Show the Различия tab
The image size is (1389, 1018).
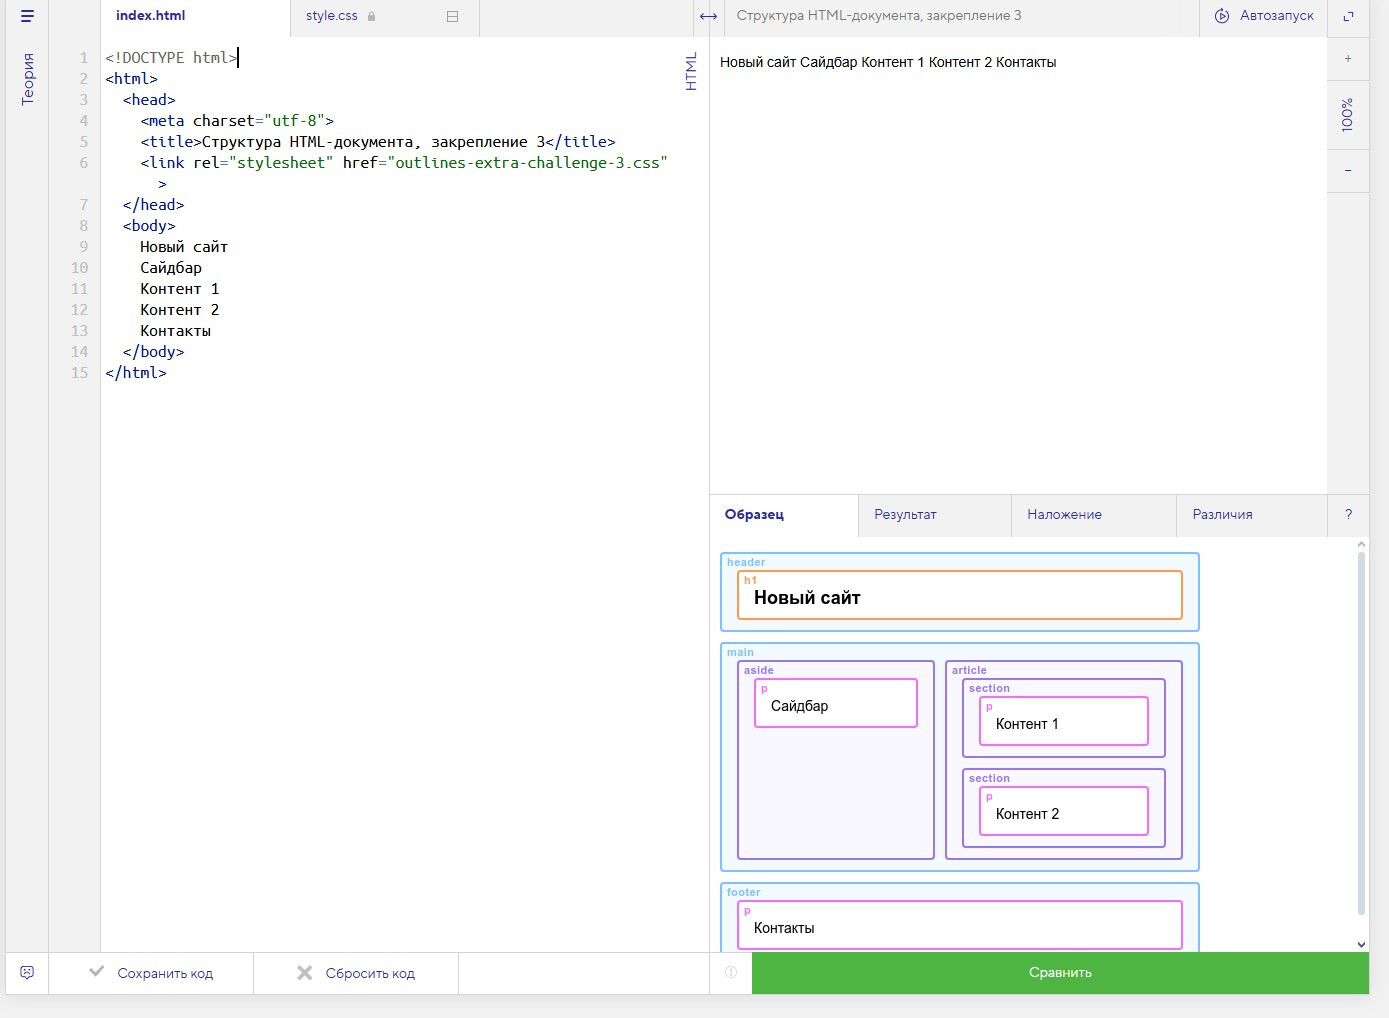1222,515
